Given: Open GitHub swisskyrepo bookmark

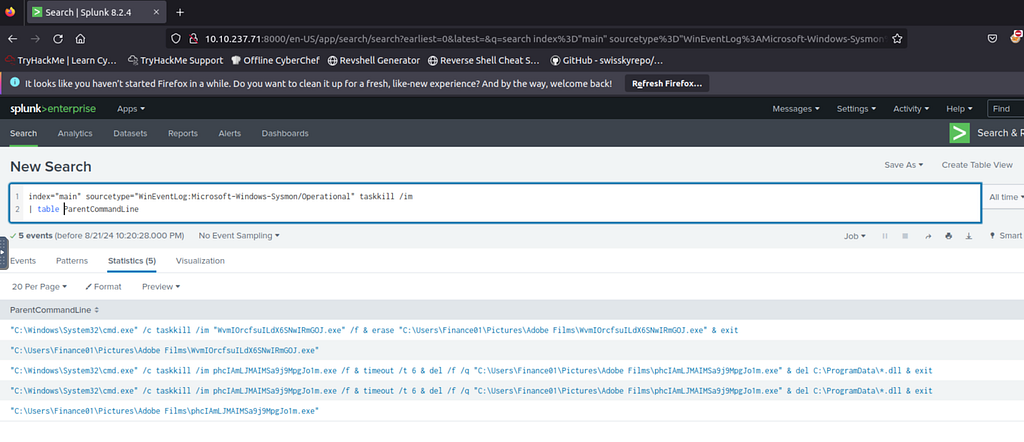Looking at the screenshot, I should coord(607,60).
